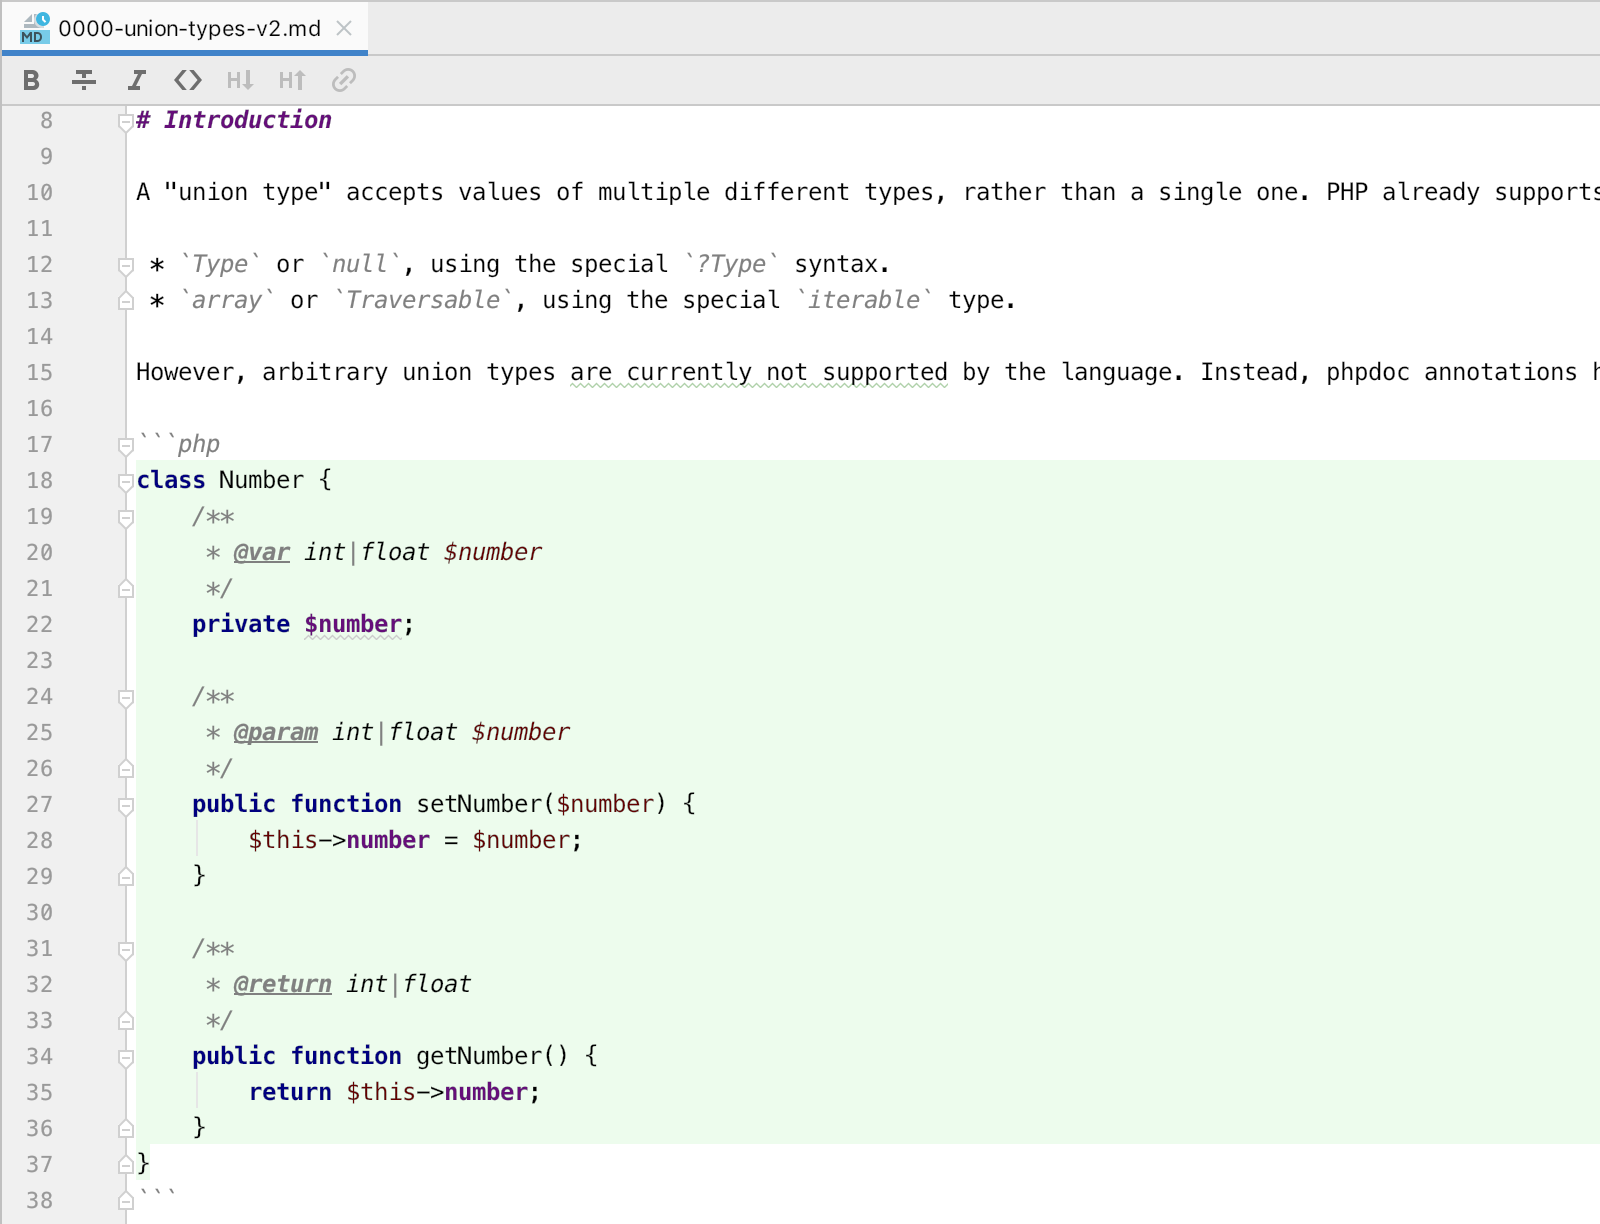Click the 'return' keyword on line 35
This screenshot has width=1600, height=1224.
click(290, 1092)
